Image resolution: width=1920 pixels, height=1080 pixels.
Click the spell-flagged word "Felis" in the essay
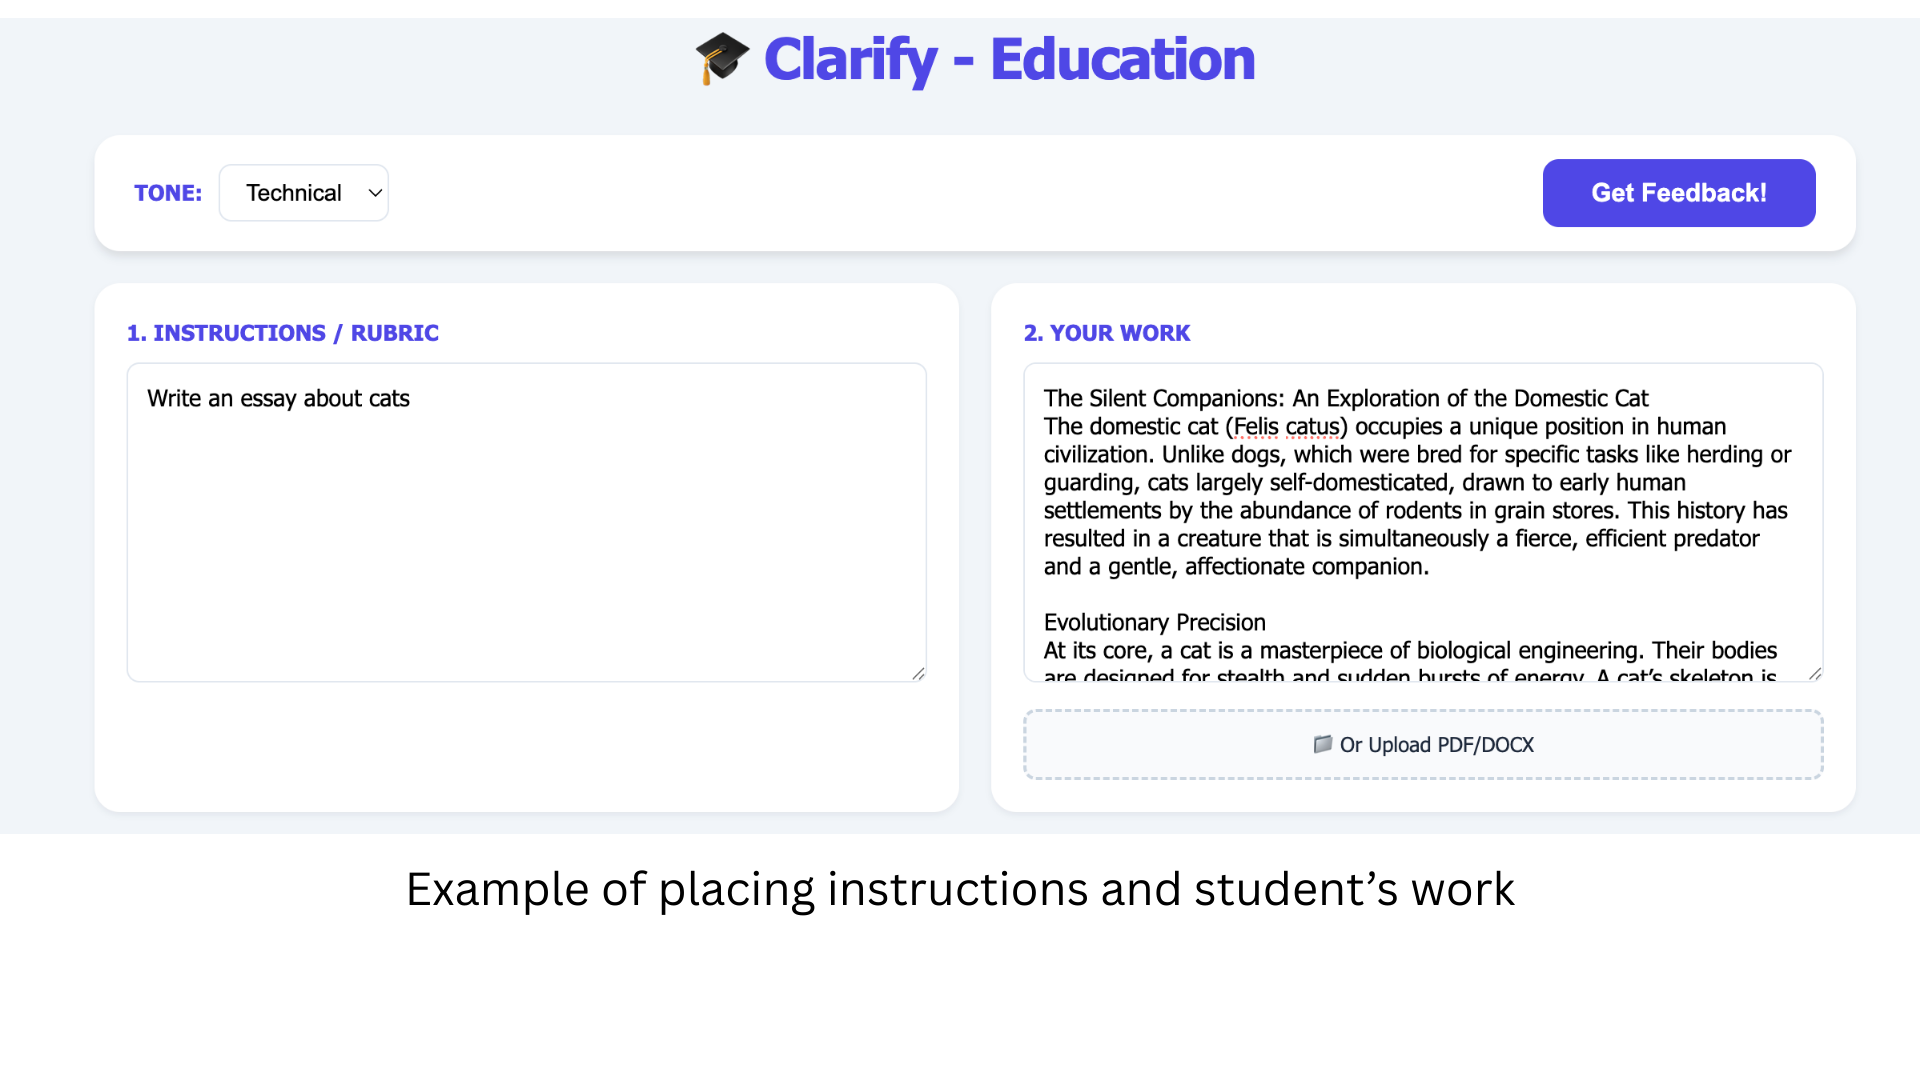(x=1255, y=427)
